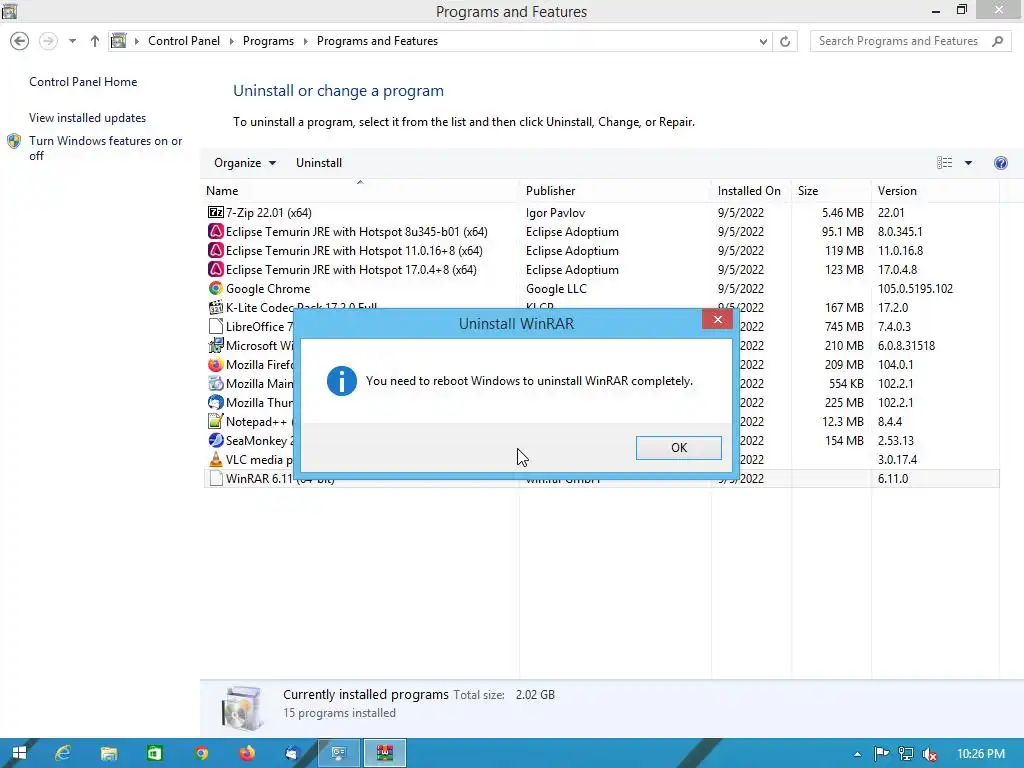Image resolution: width=1024 pixels, height=768 pixels.
Task: Sort by the Installed On column header
Action: (x=751, y=191)
